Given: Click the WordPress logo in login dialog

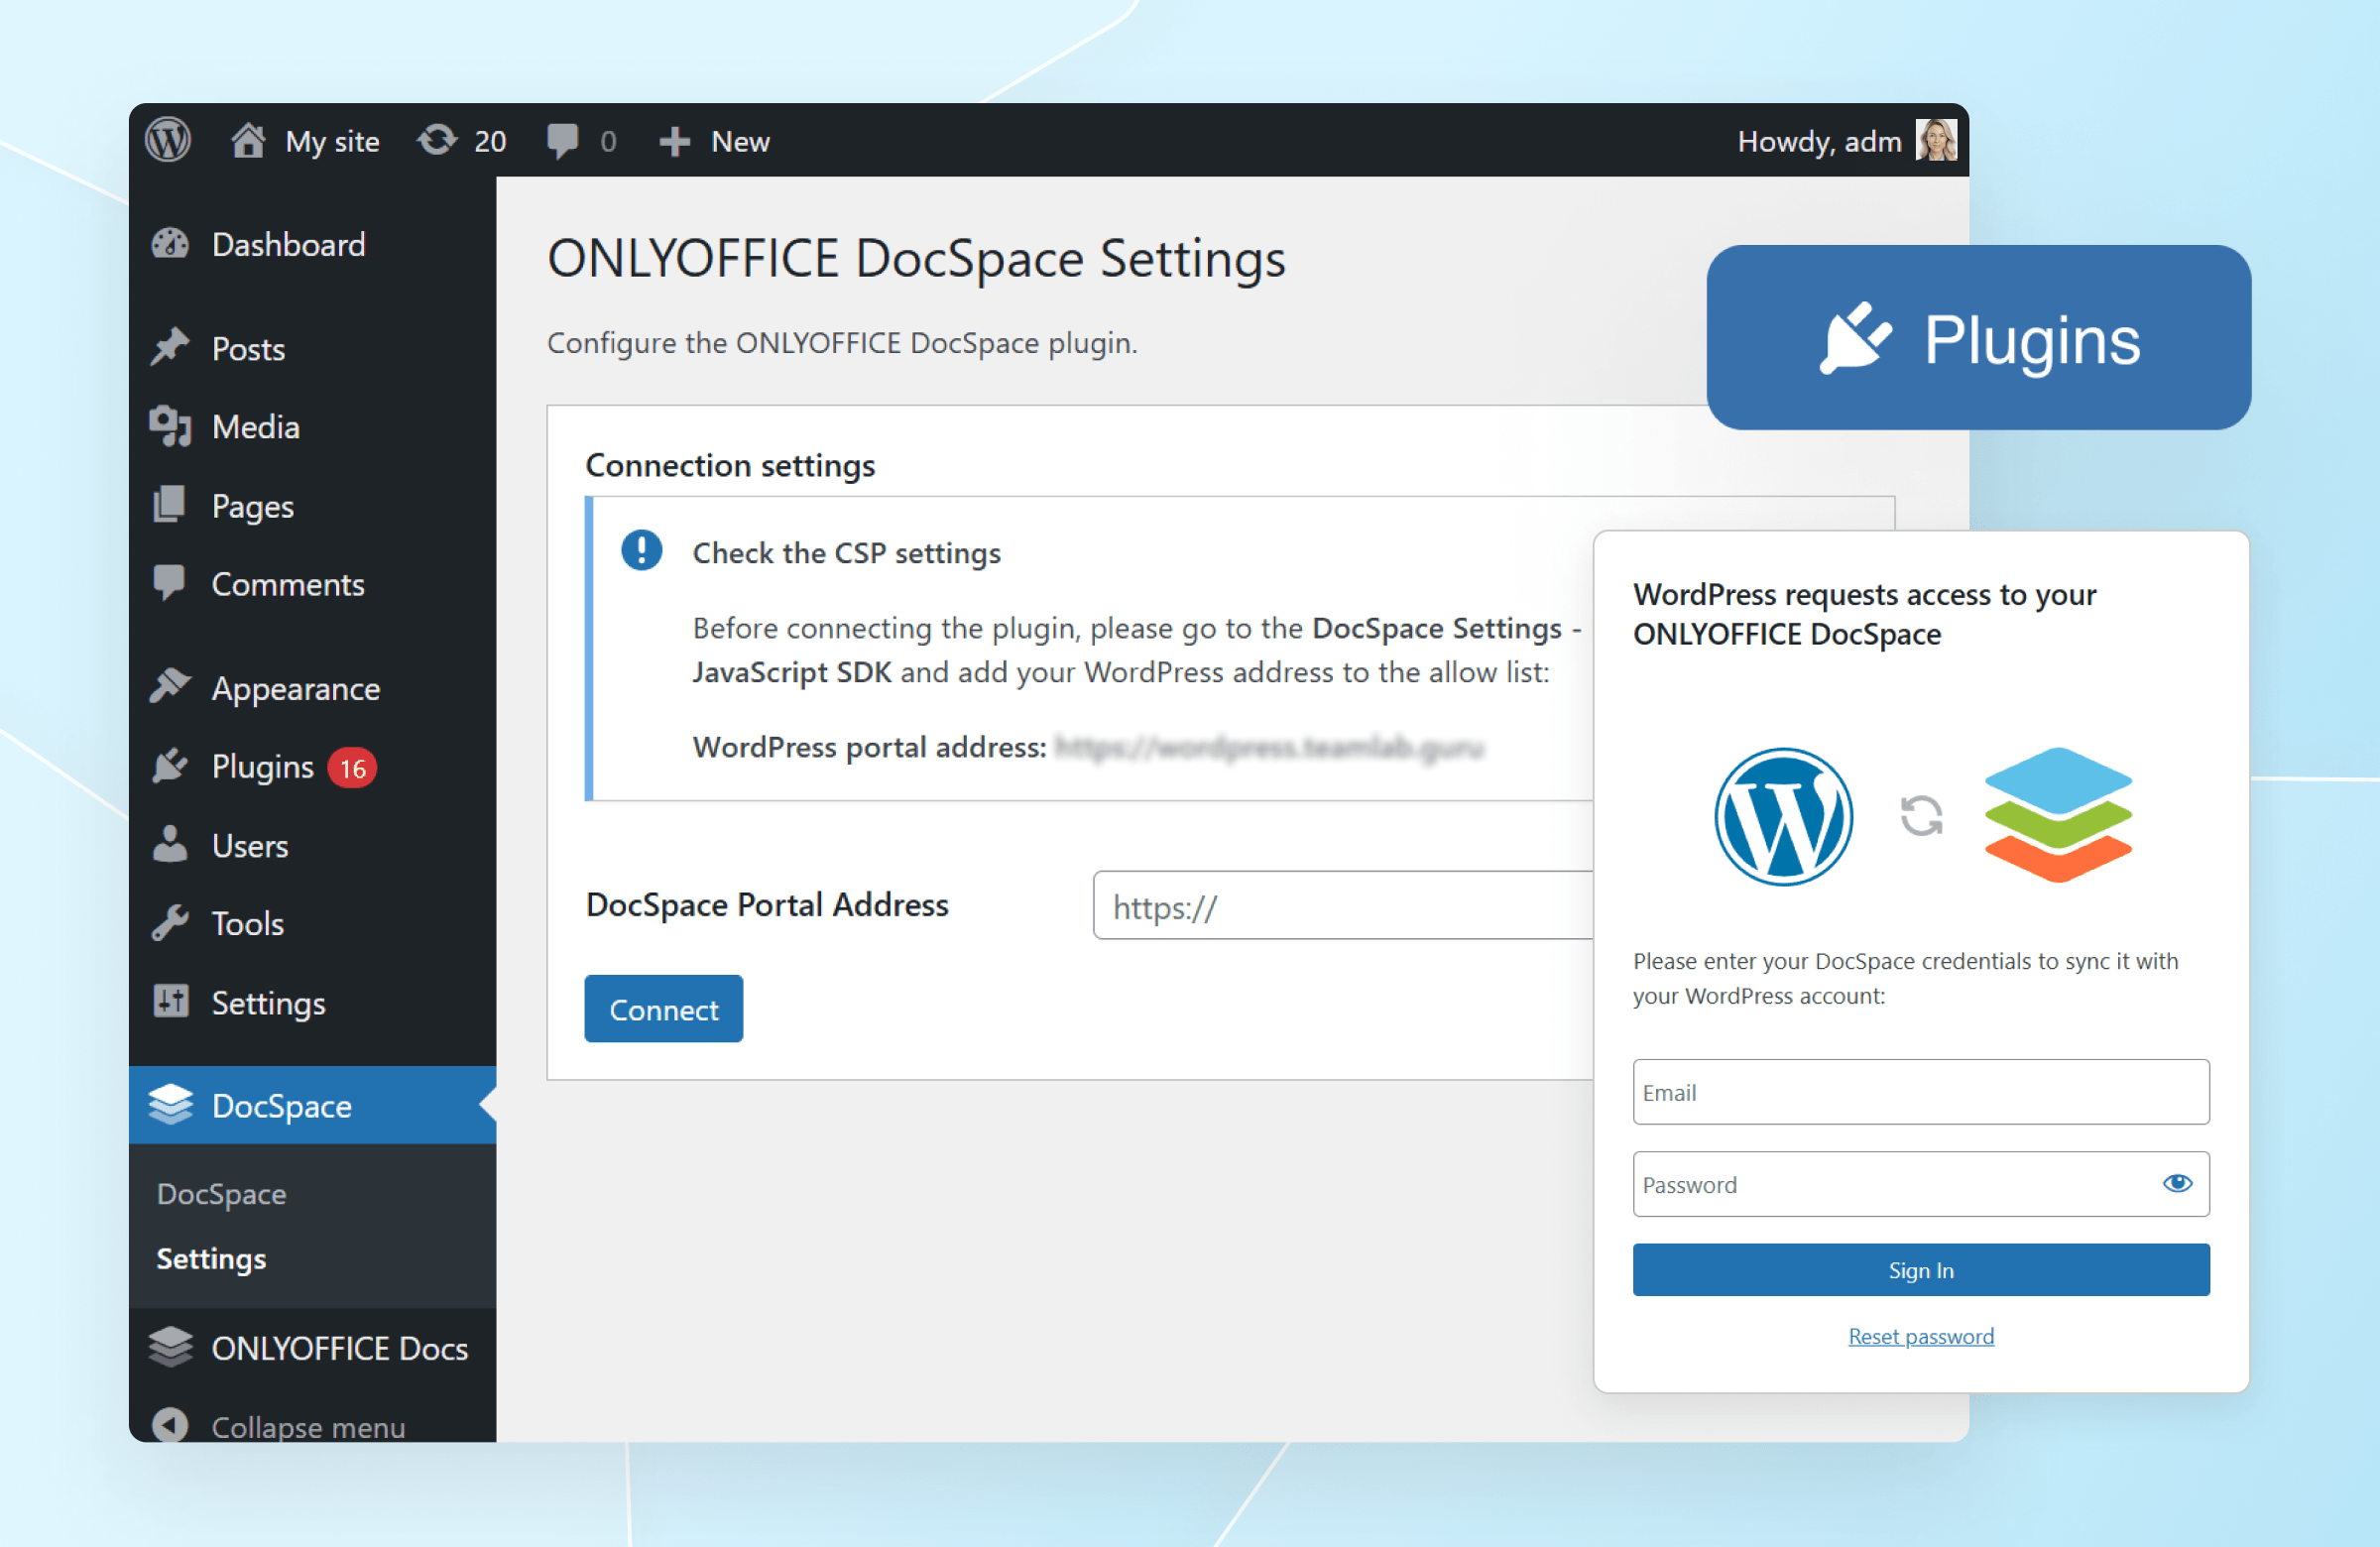Looking at the screenshot, I should pyautogui.click(x=1783, y=816).
